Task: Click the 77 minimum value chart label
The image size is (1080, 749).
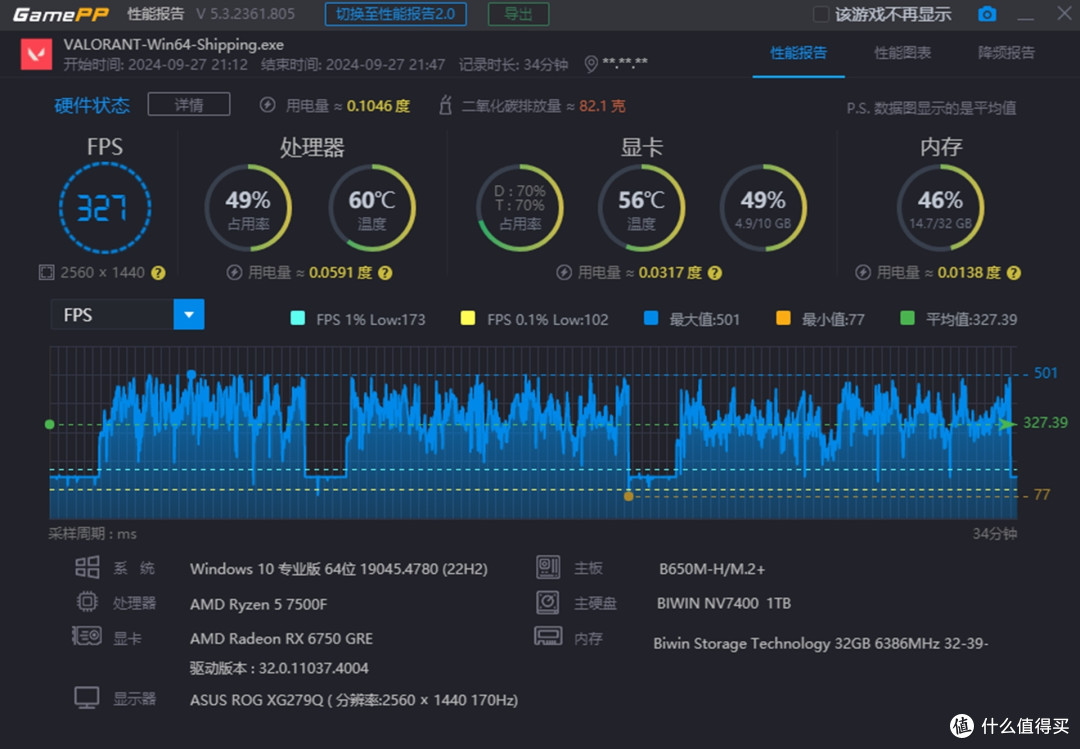Action: point(1041,494)
